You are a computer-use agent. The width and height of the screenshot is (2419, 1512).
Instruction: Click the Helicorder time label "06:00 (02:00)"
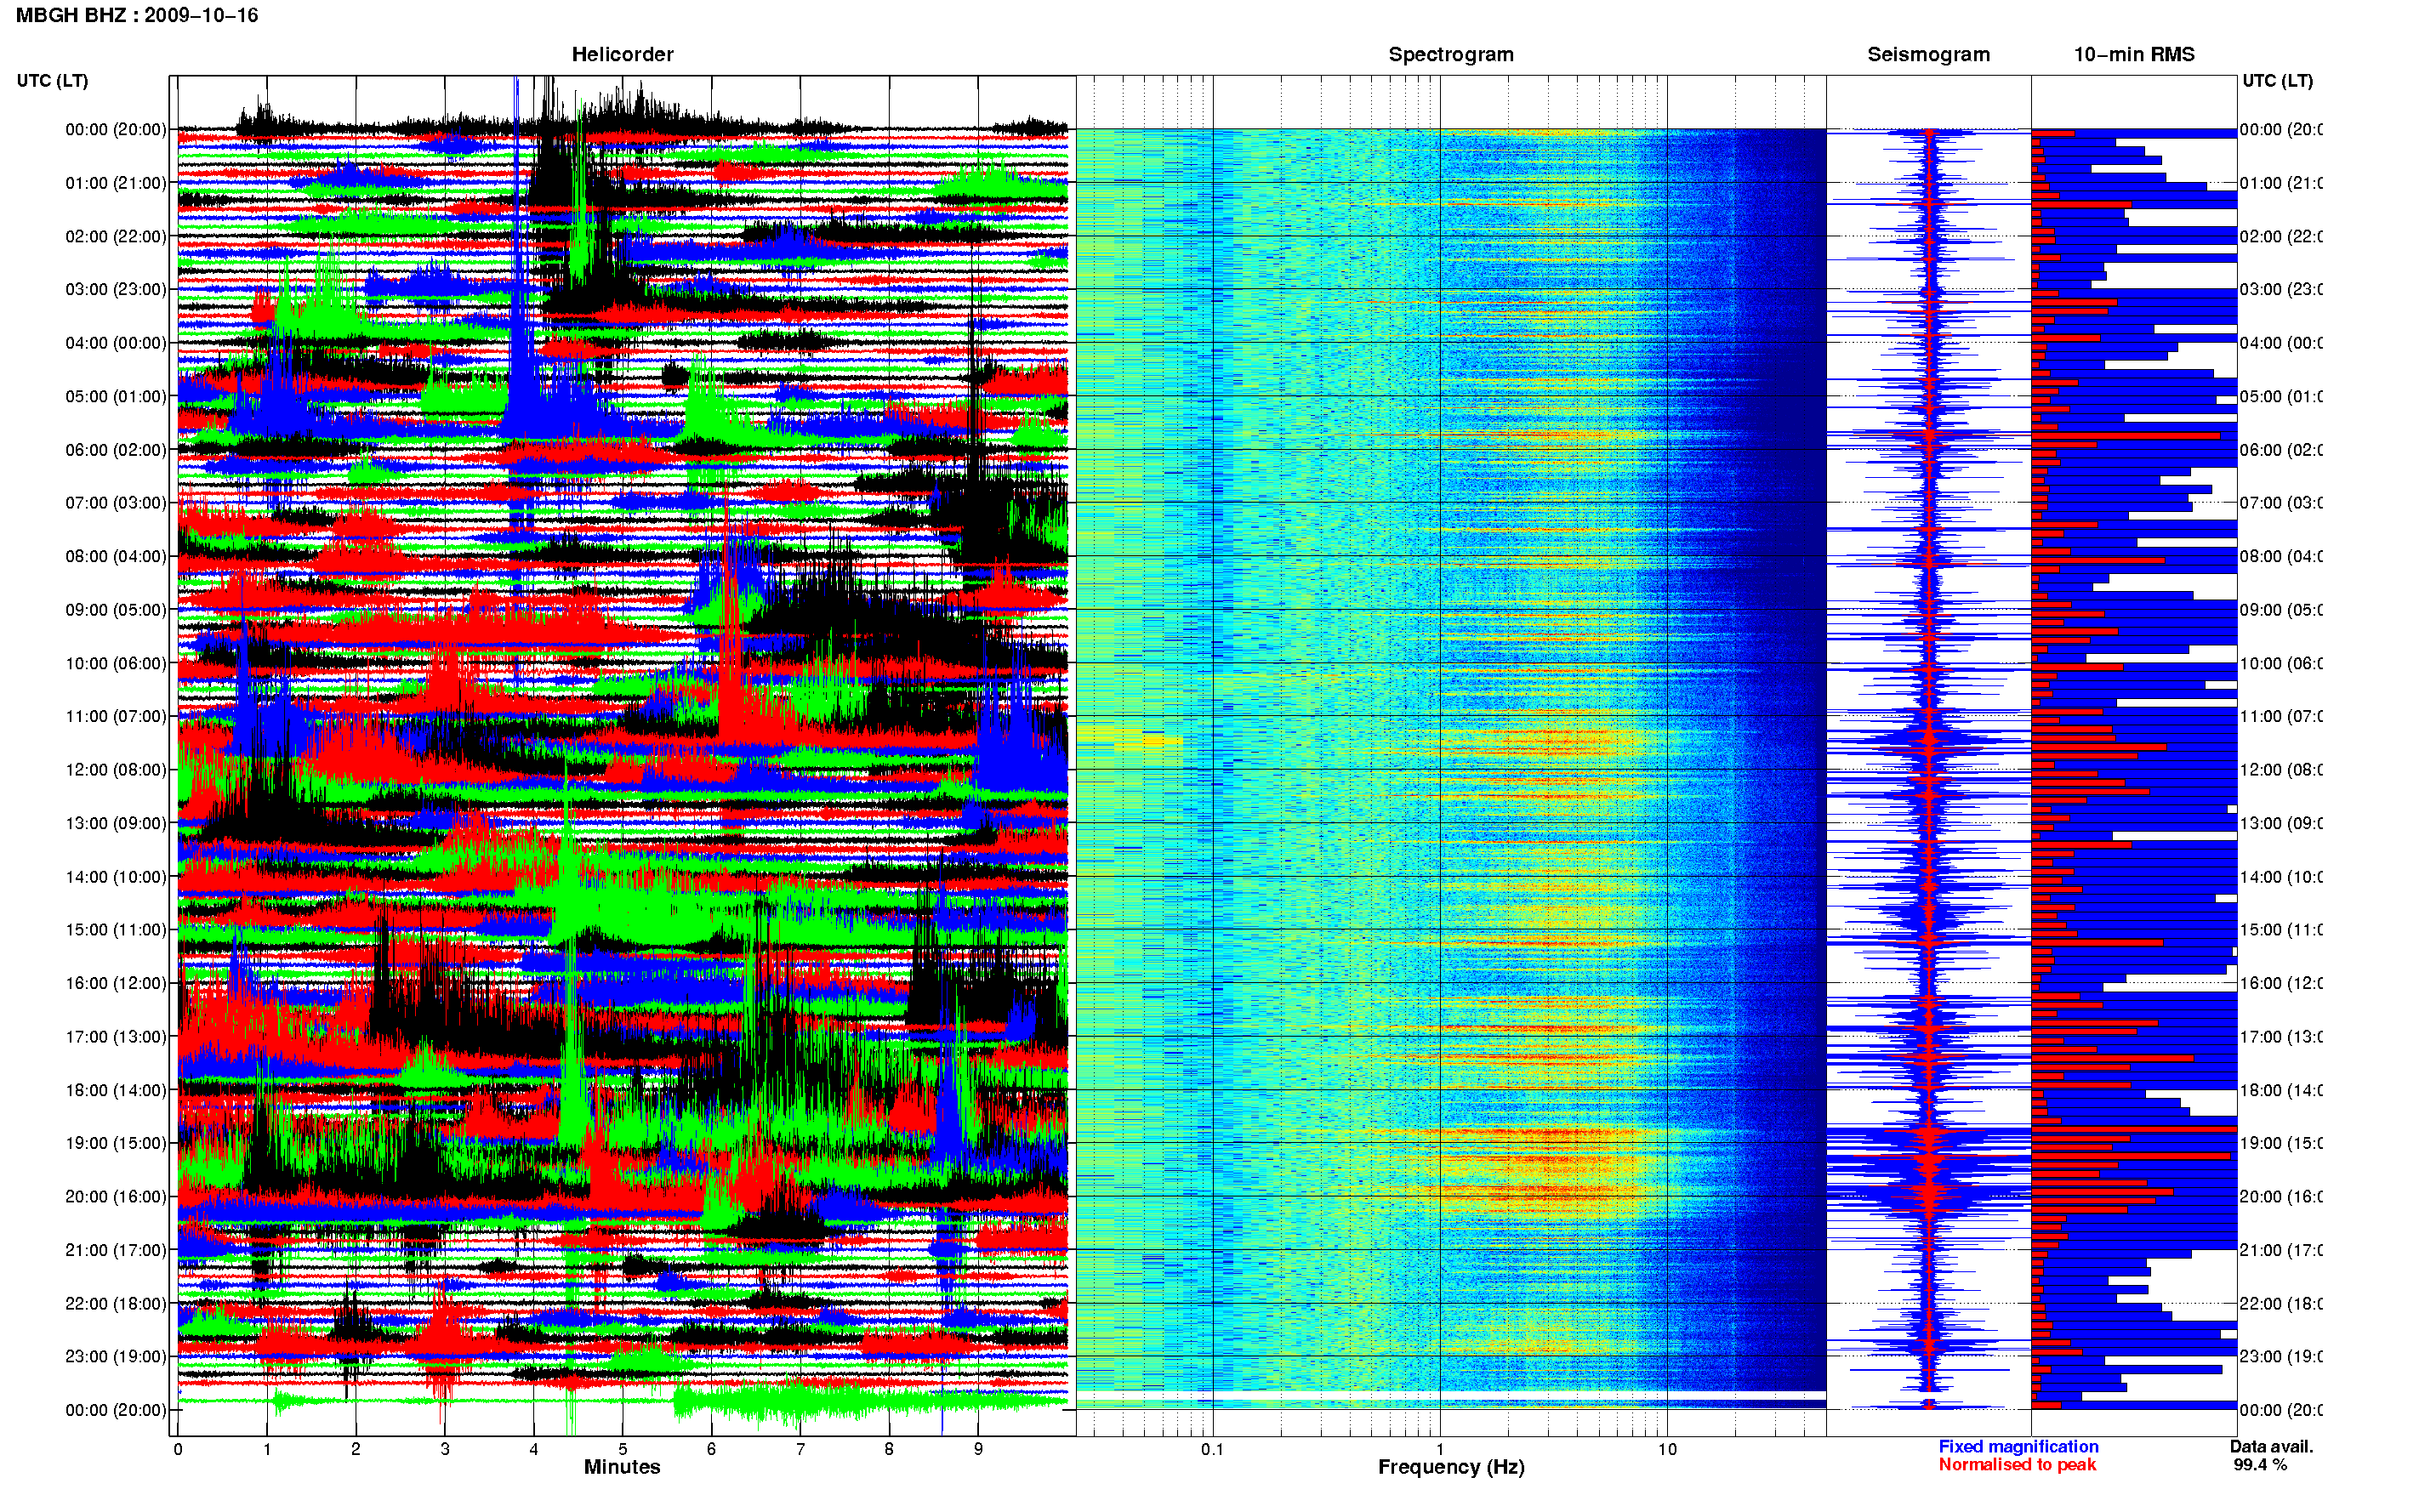116,450
